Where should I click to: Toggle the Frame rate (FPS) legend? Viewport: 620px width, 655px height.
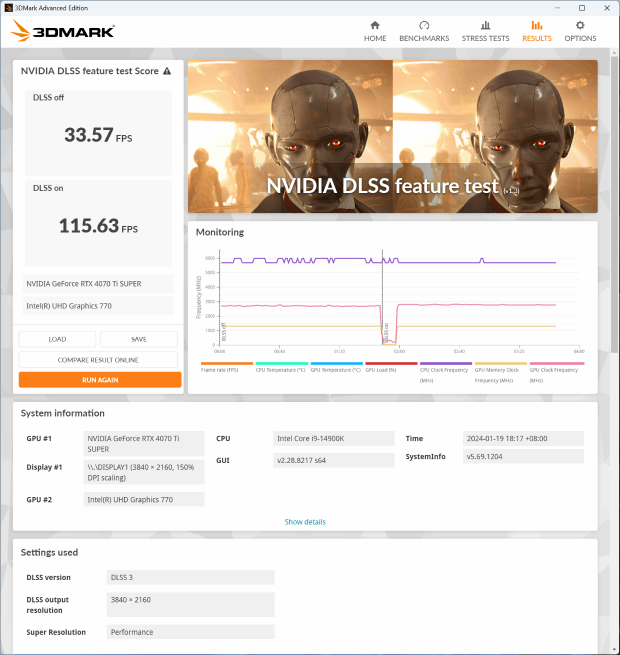226,367
